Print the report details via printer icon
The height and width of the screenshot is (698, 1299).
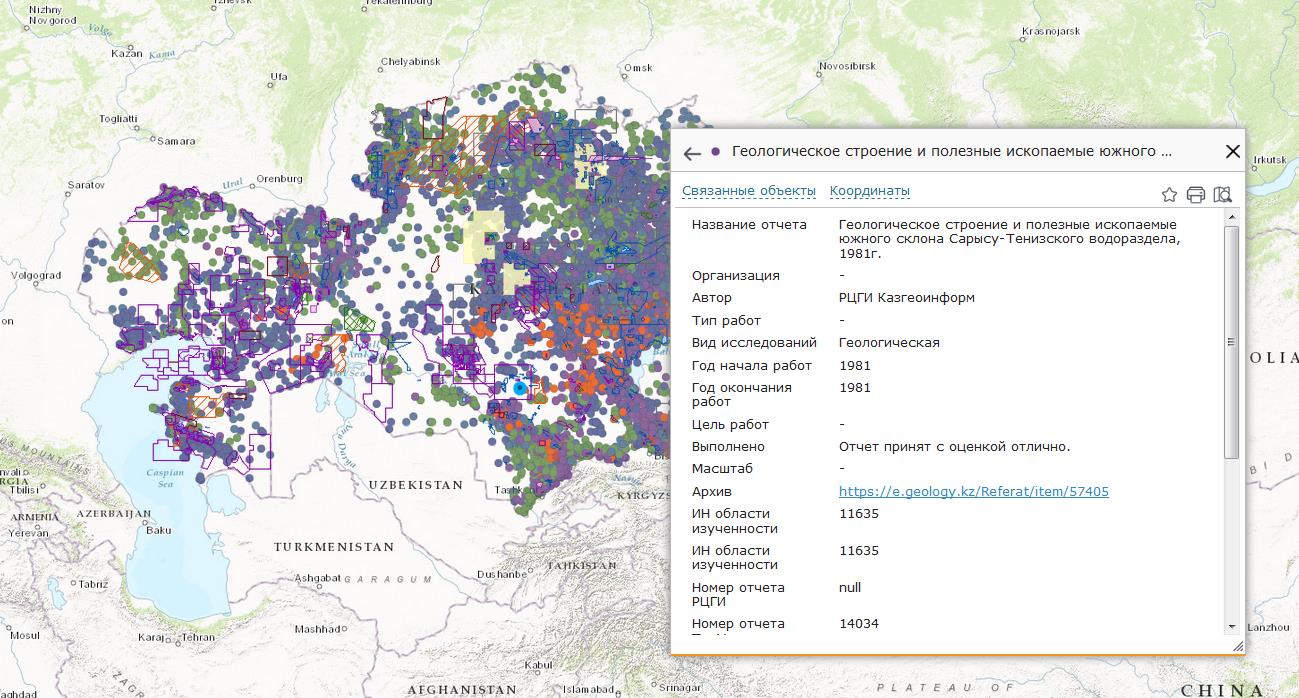tap(1195, 195)
